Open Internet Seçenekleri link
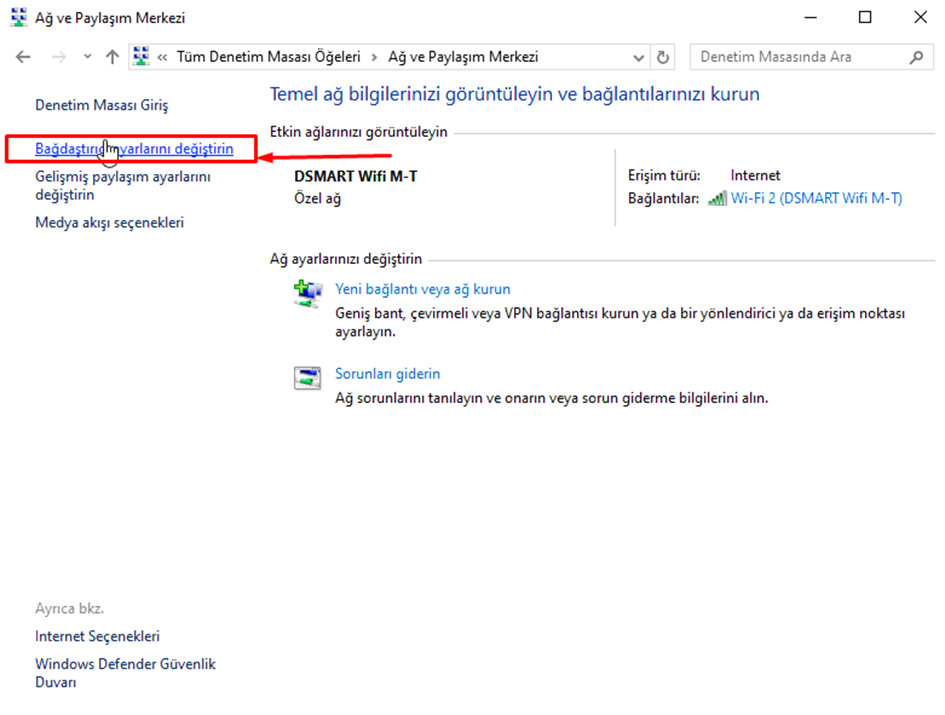945x715 pixels. [97, 636]
